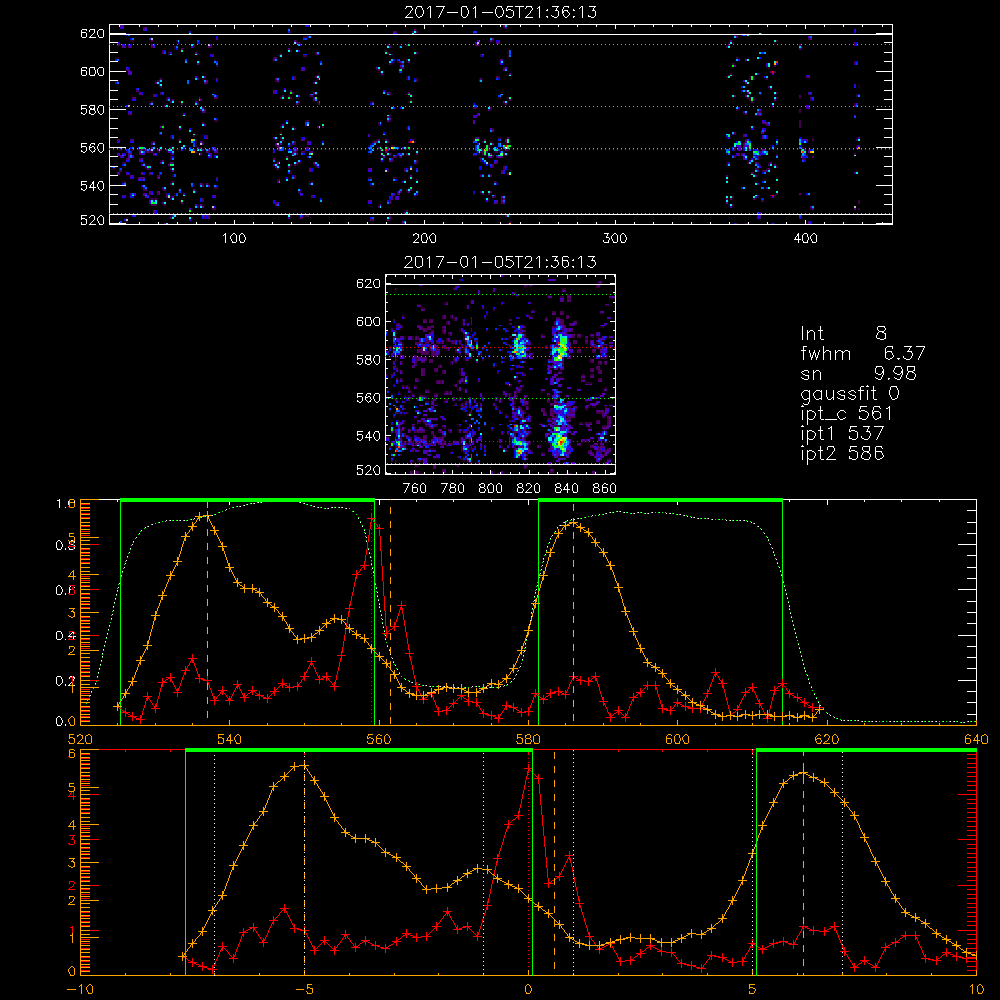Click x-axis label 780 on middle image
The height and width of the screenshot is (1000, 1000).
453,489
